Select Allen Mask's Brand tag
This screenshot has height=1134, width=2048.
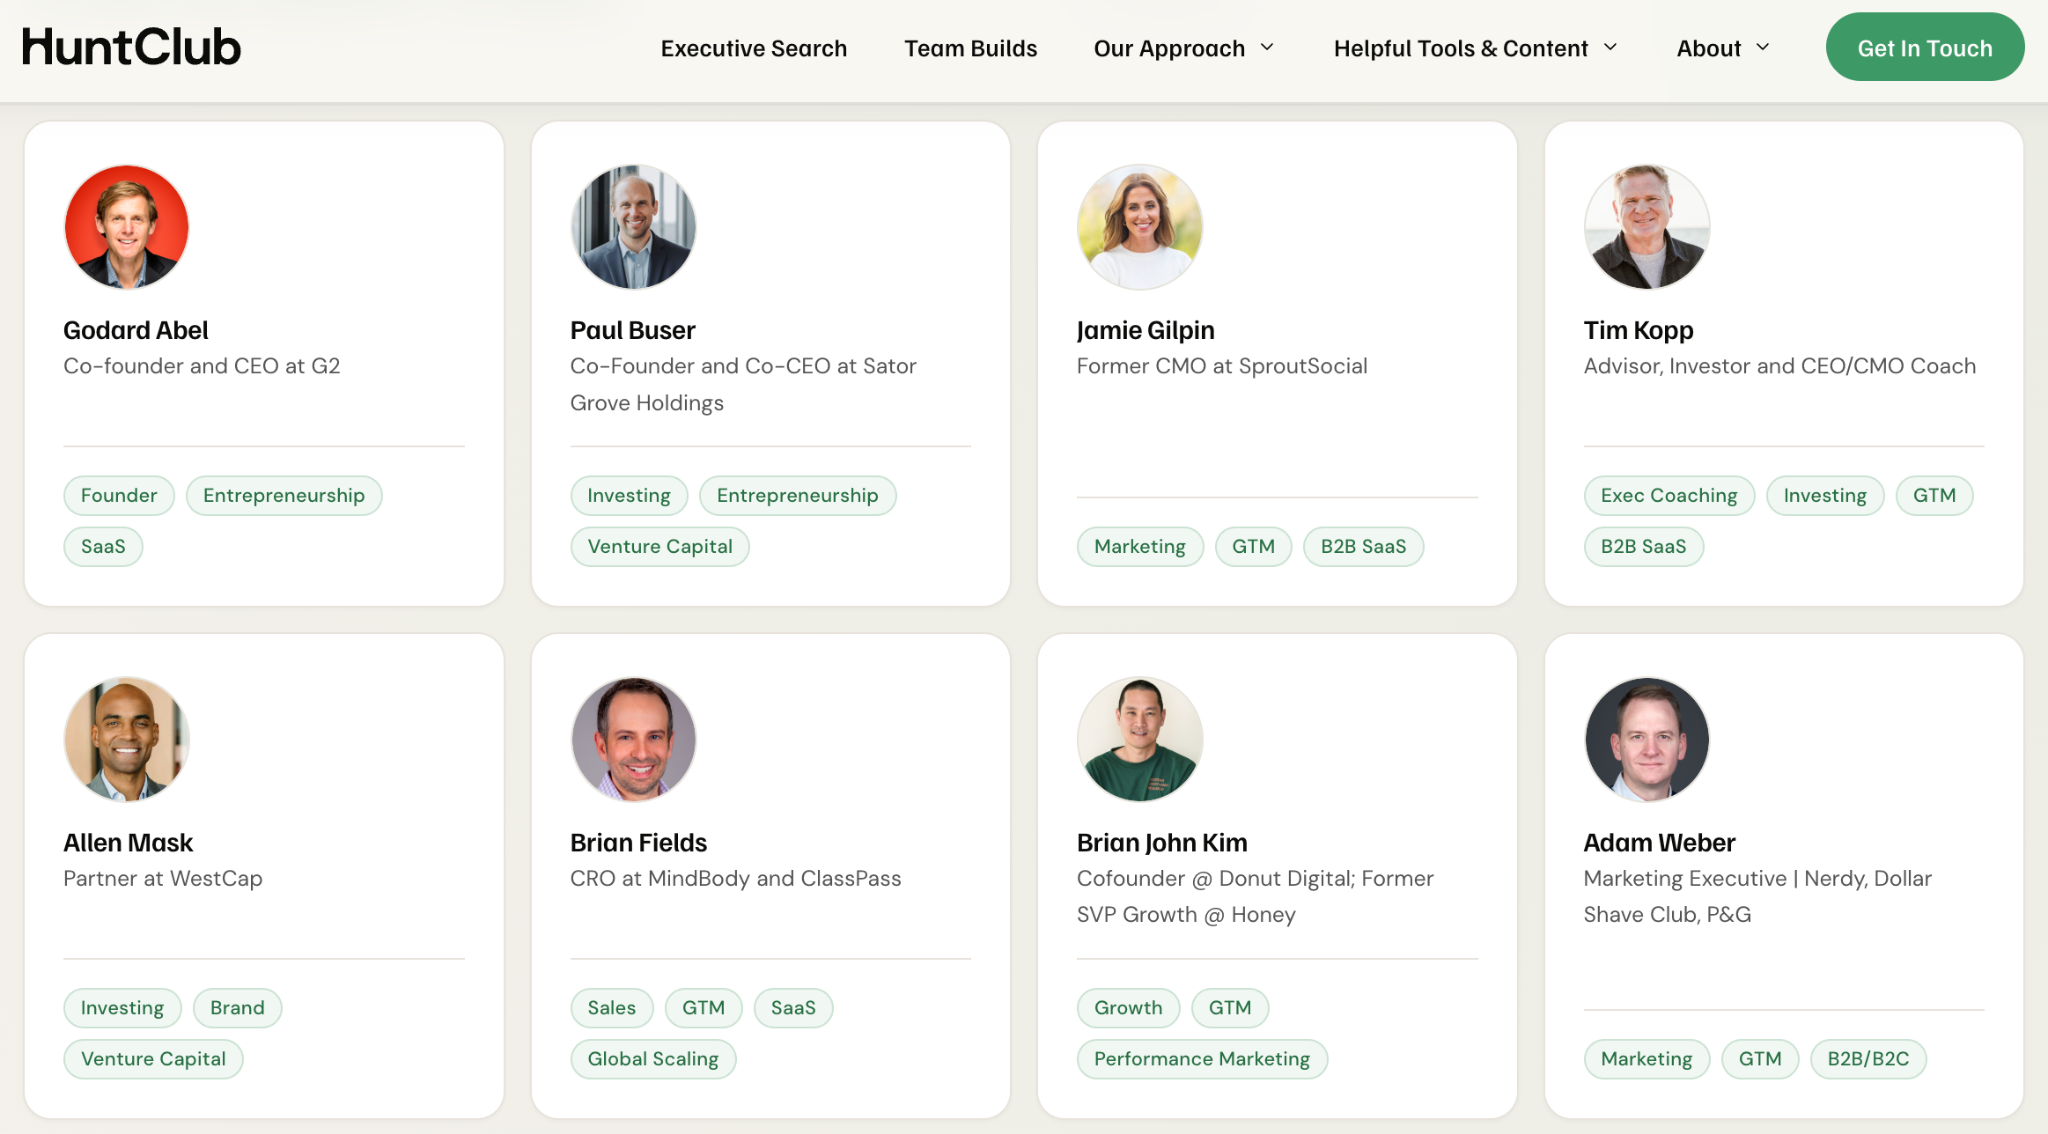(237, 1007)
